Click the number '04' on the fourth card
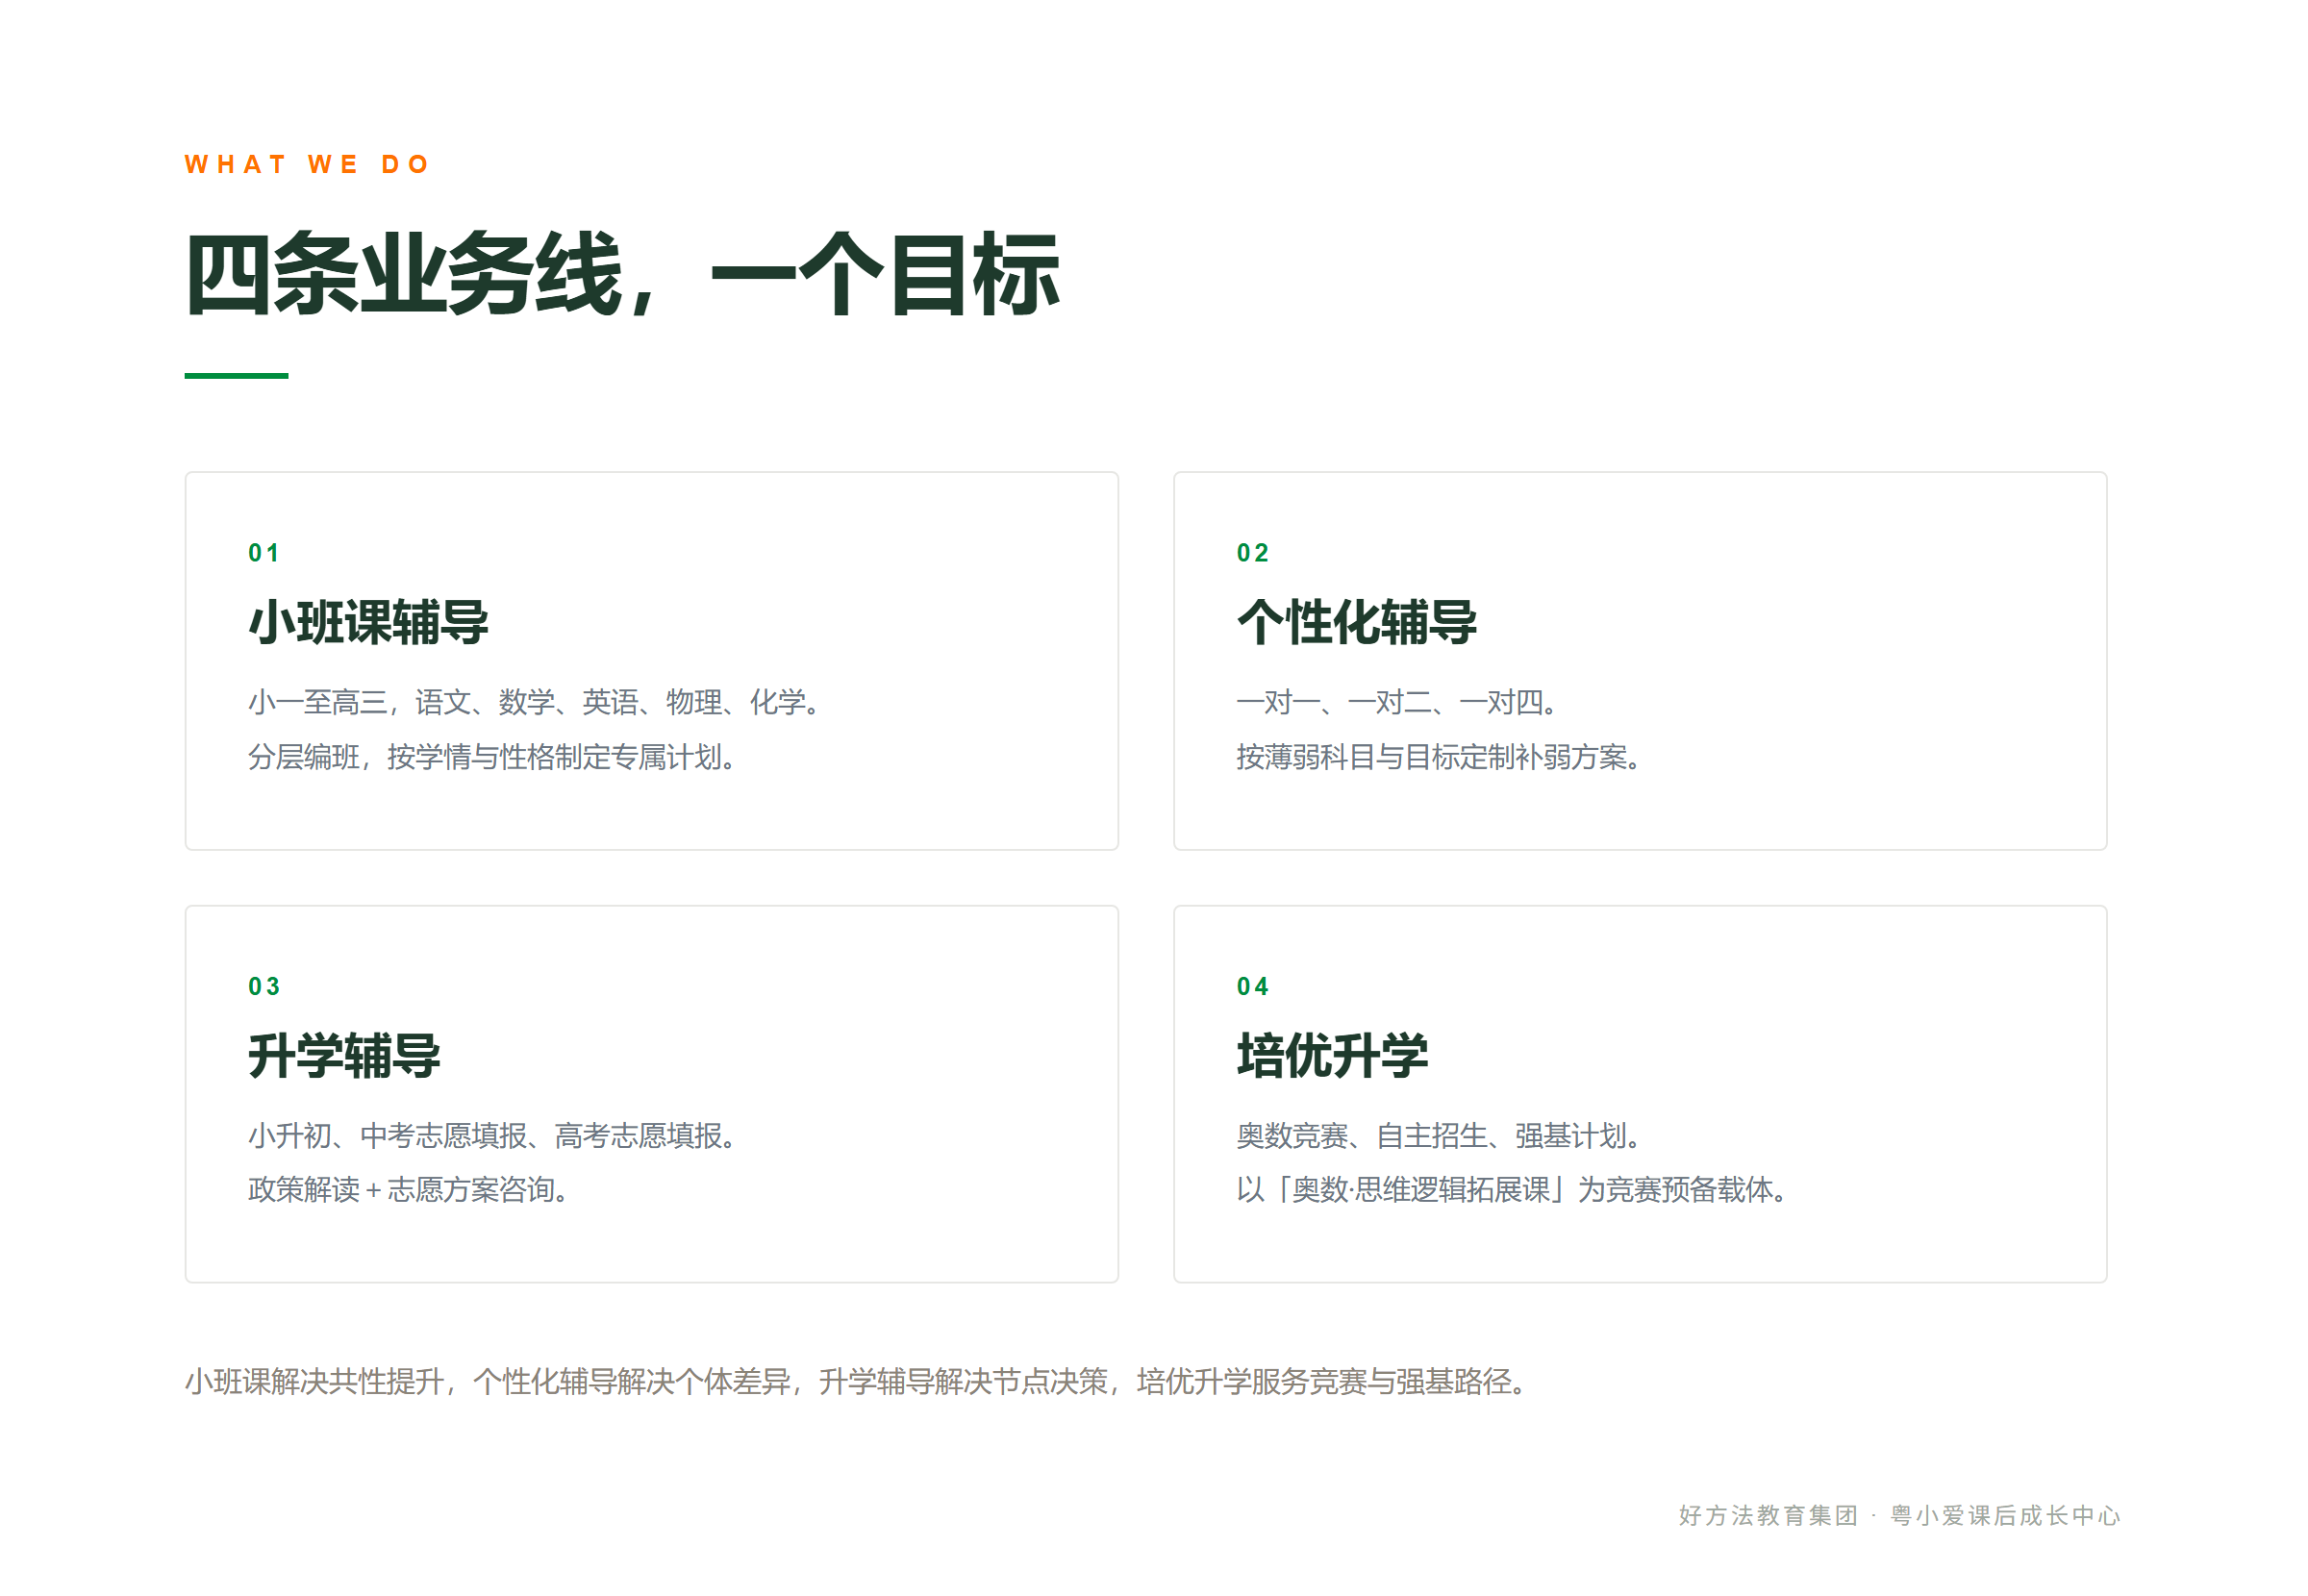This screenshot has height=1596, width=2308. [1252, 986]
